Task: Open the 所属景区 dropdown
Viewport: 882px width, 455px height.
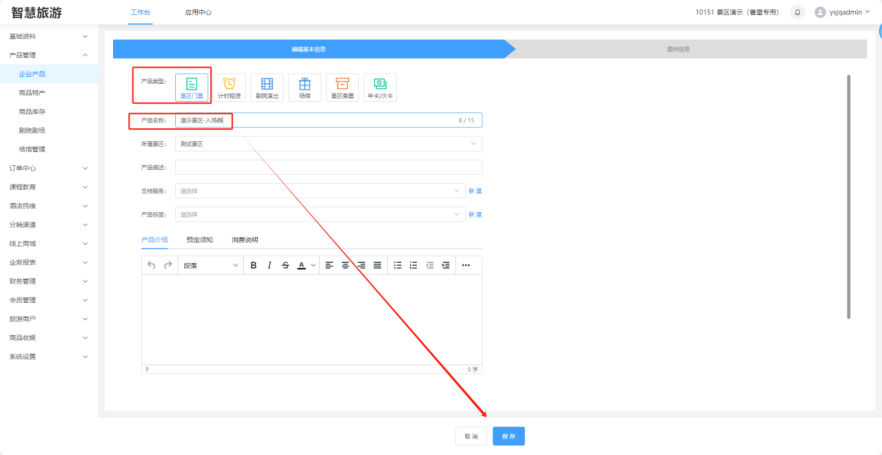Action: click(x=328, y=144)
